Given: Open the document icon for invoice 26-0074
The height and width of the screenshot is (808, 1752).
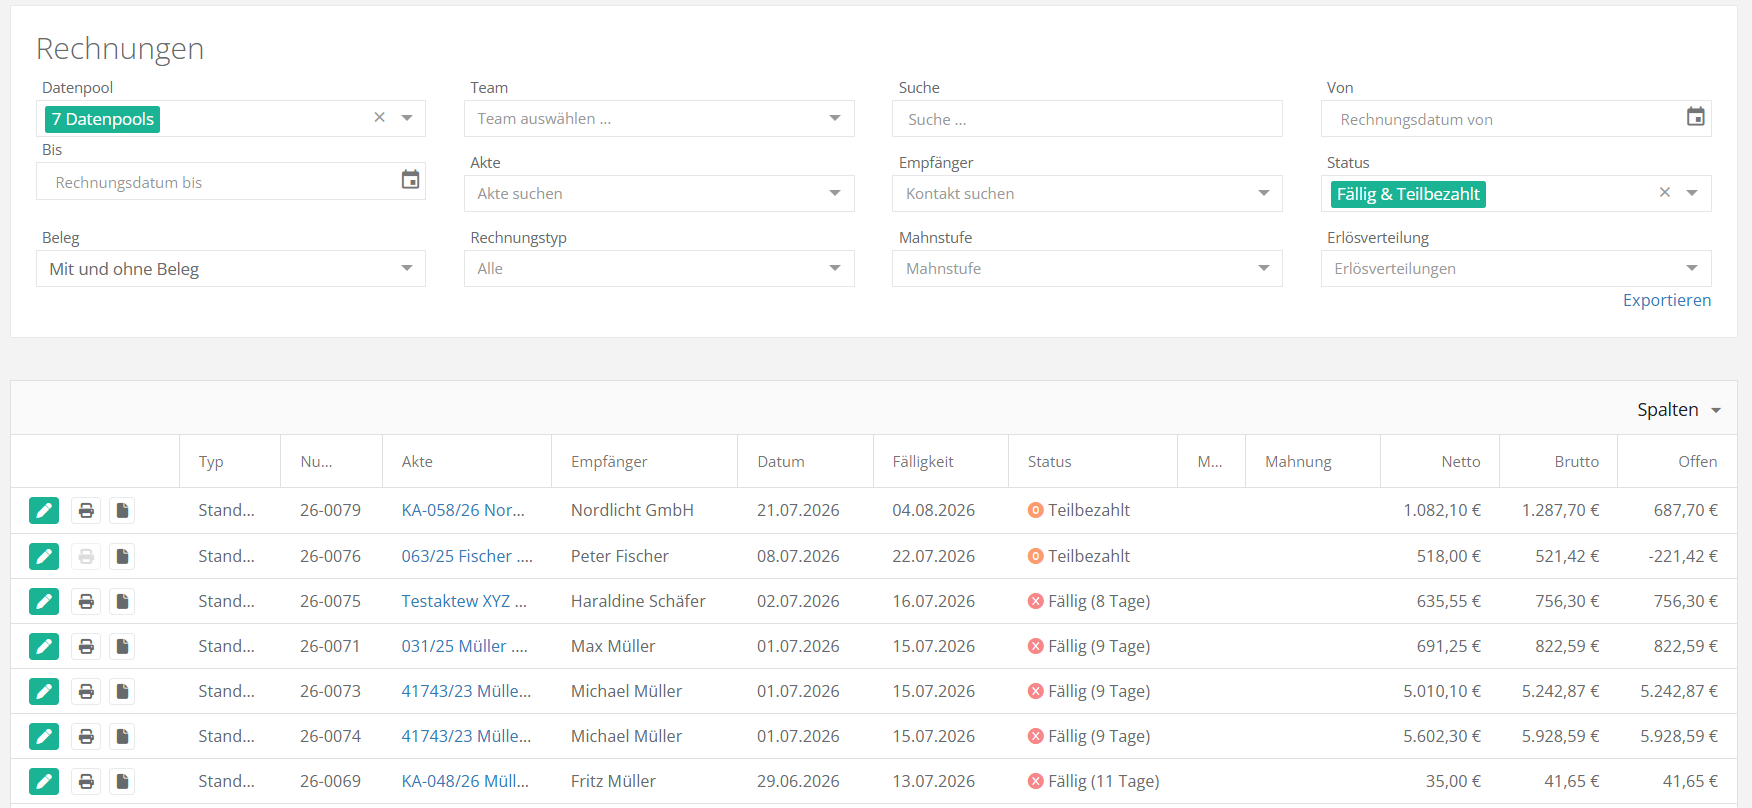Looking at the screenshot, I should 122,736.
